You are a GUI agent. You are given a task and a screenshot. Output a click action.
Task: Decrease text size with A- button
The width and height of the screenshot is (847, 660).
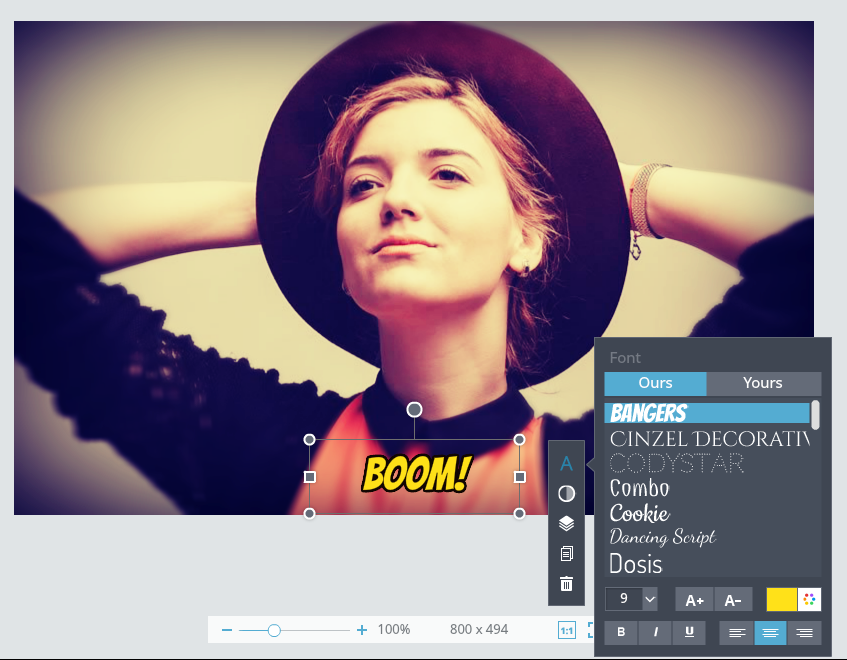coord(733,600)
